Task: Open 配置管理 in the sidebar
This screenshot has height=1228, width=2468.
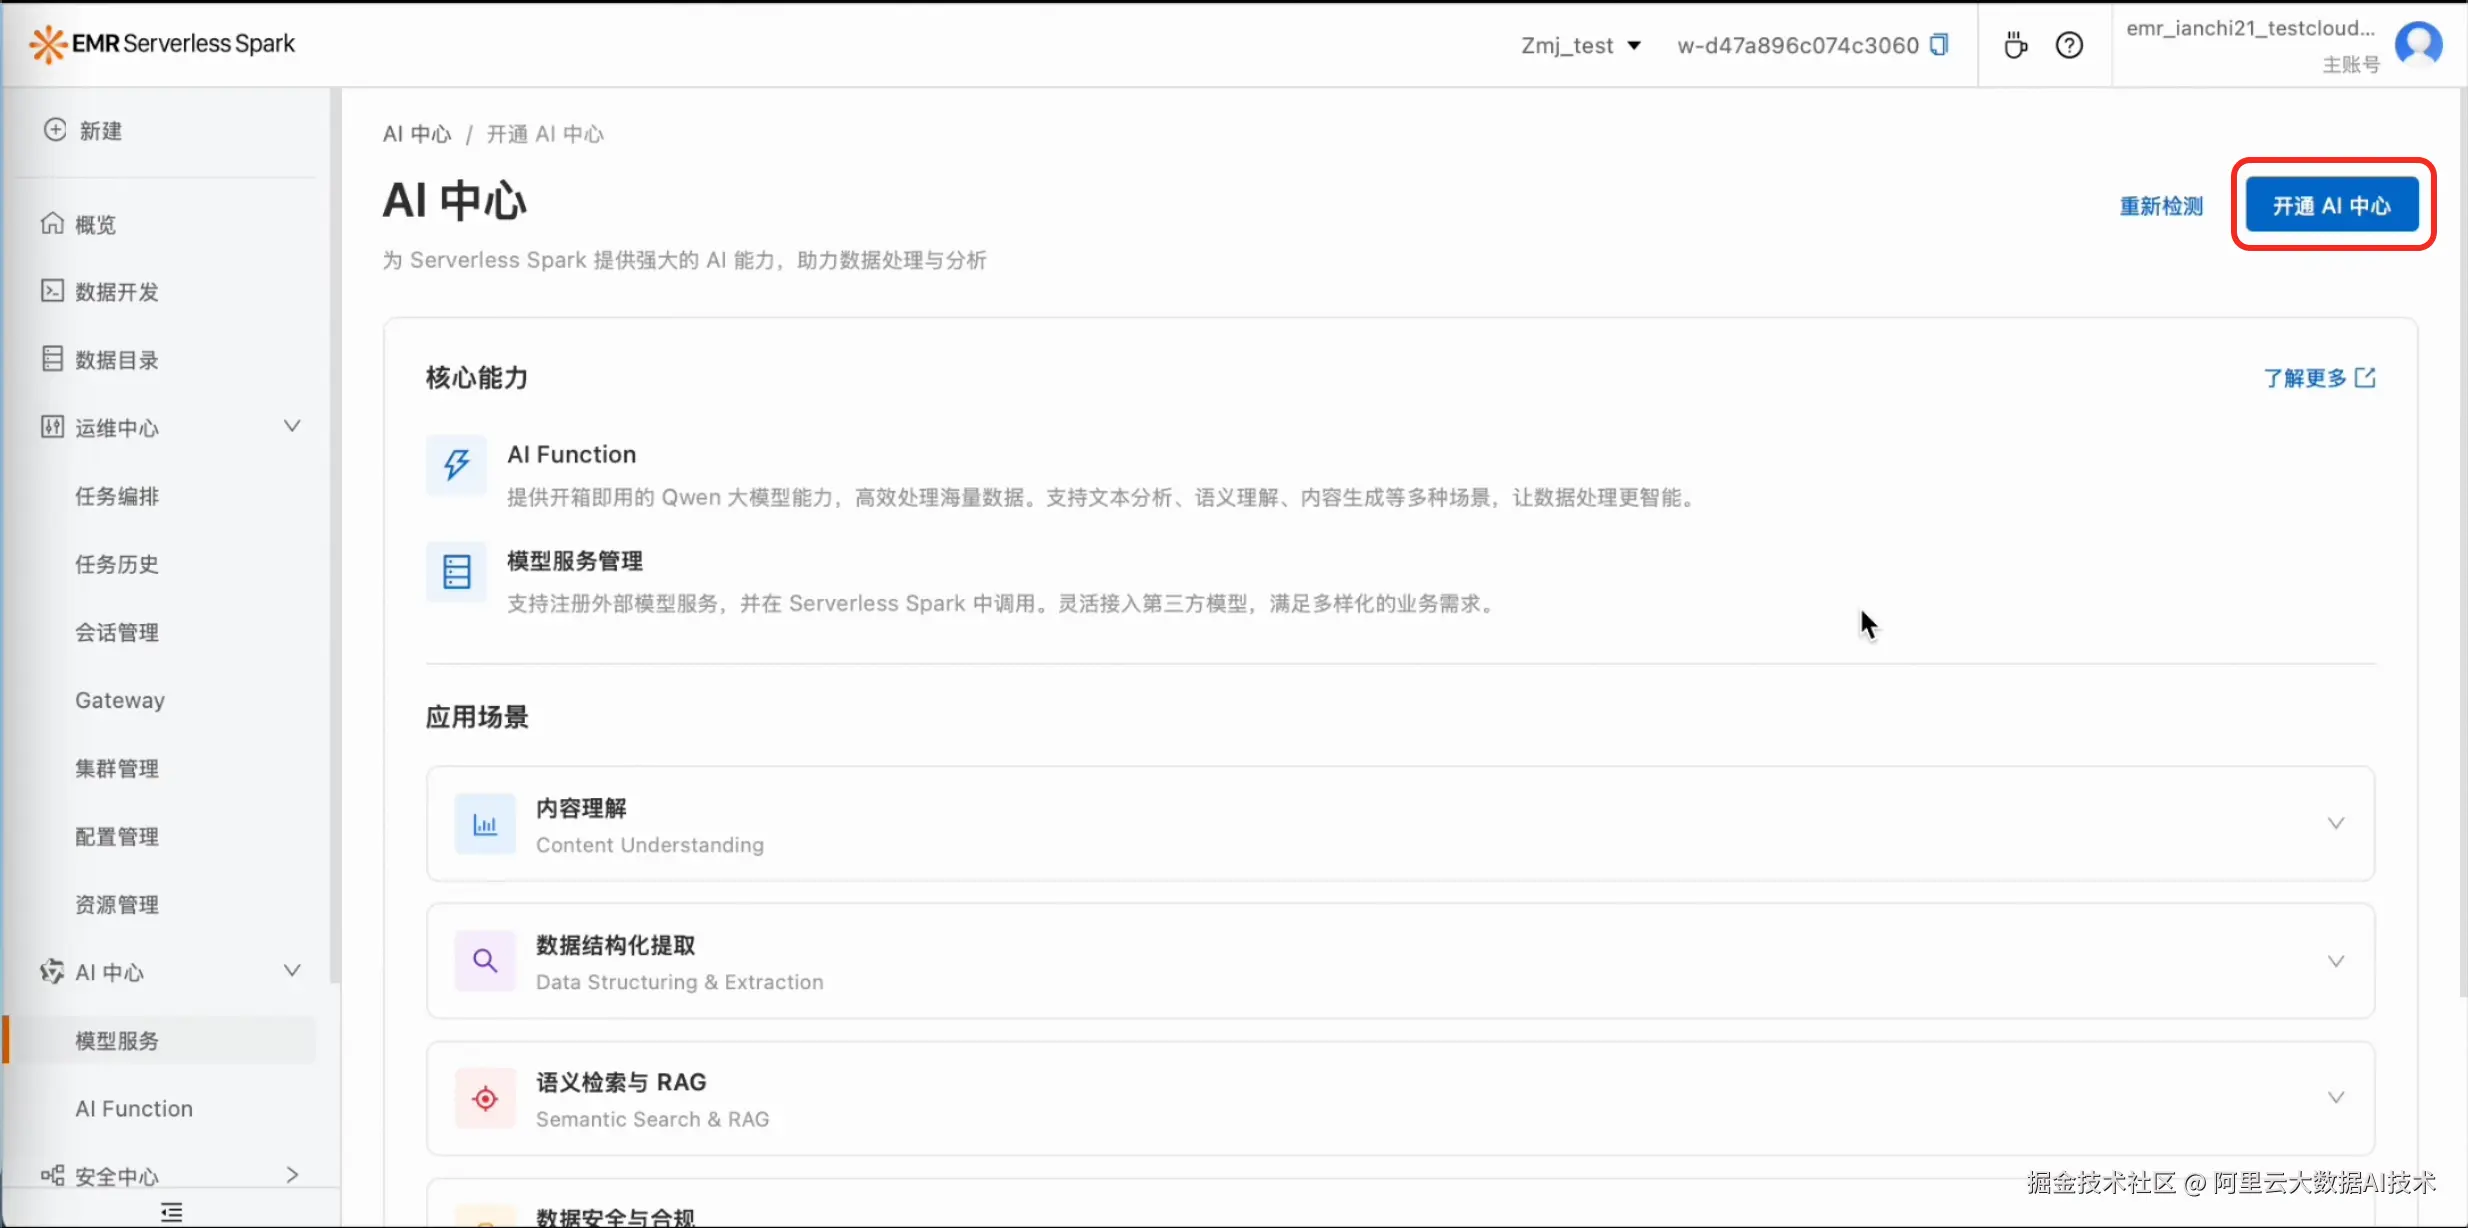Action: (x=117, y=836)
